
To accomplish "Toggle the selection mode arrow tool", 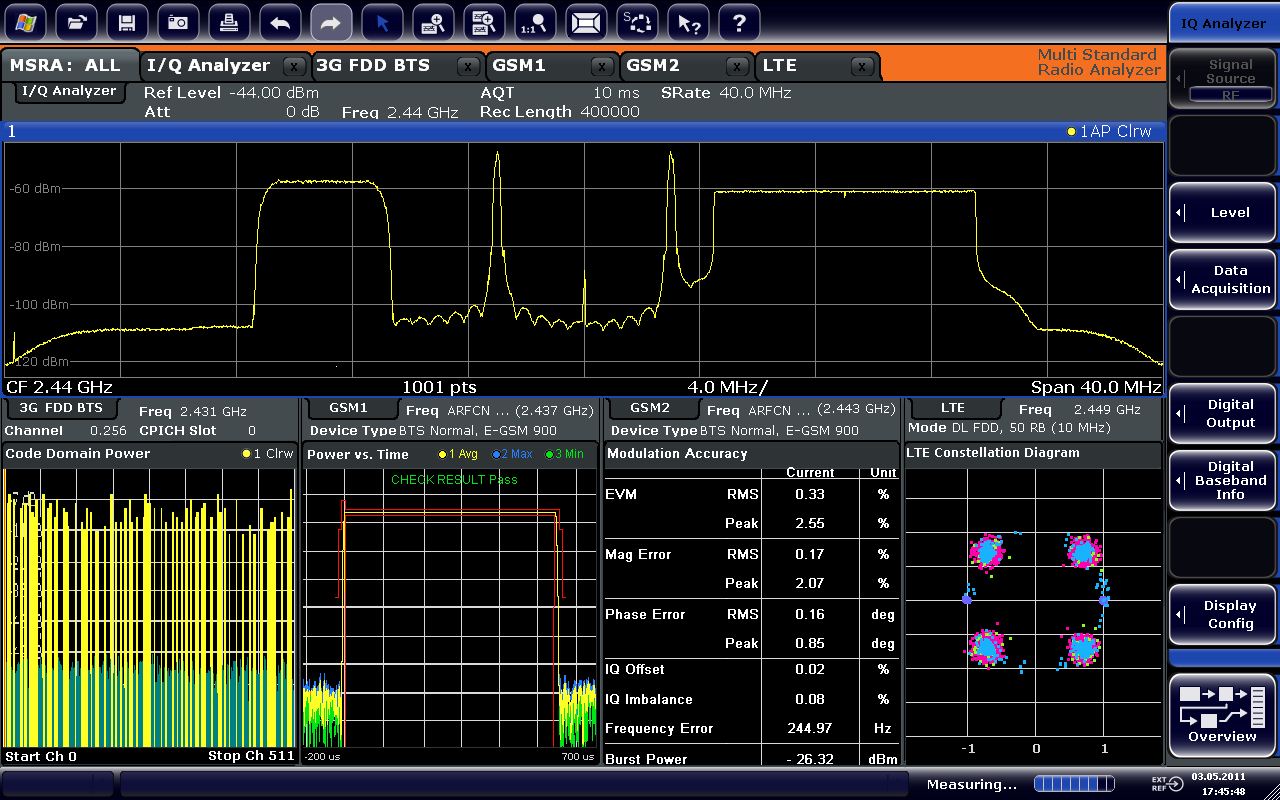I will [x=382, y=22].
